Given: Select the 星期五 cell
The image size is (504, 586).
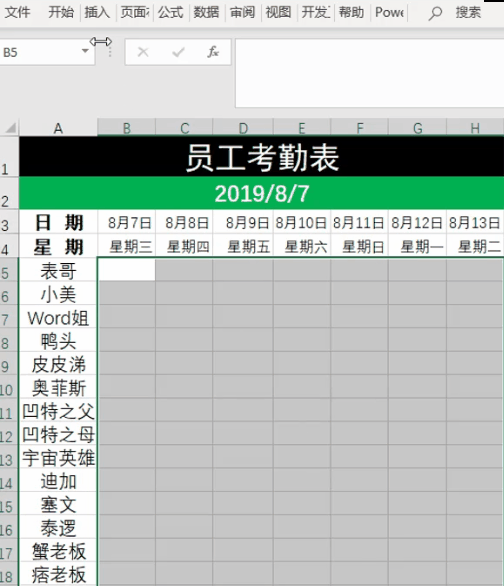Looking at the screenshot, I should point(243,246).
